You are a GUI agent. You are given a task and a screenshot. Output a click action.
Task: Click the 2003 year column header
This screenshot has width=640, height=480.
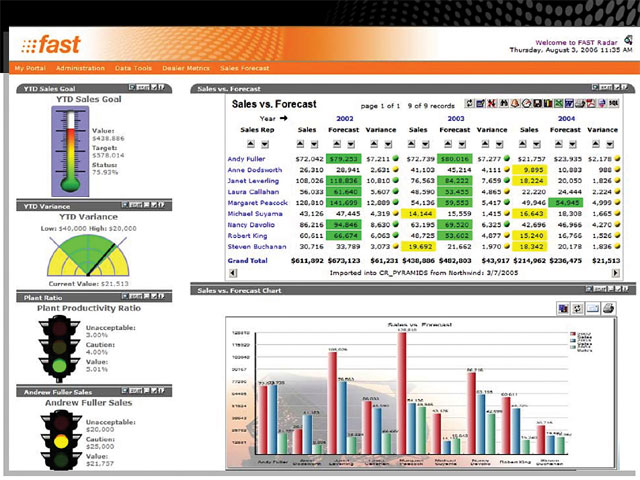click(x=456, y=118)
